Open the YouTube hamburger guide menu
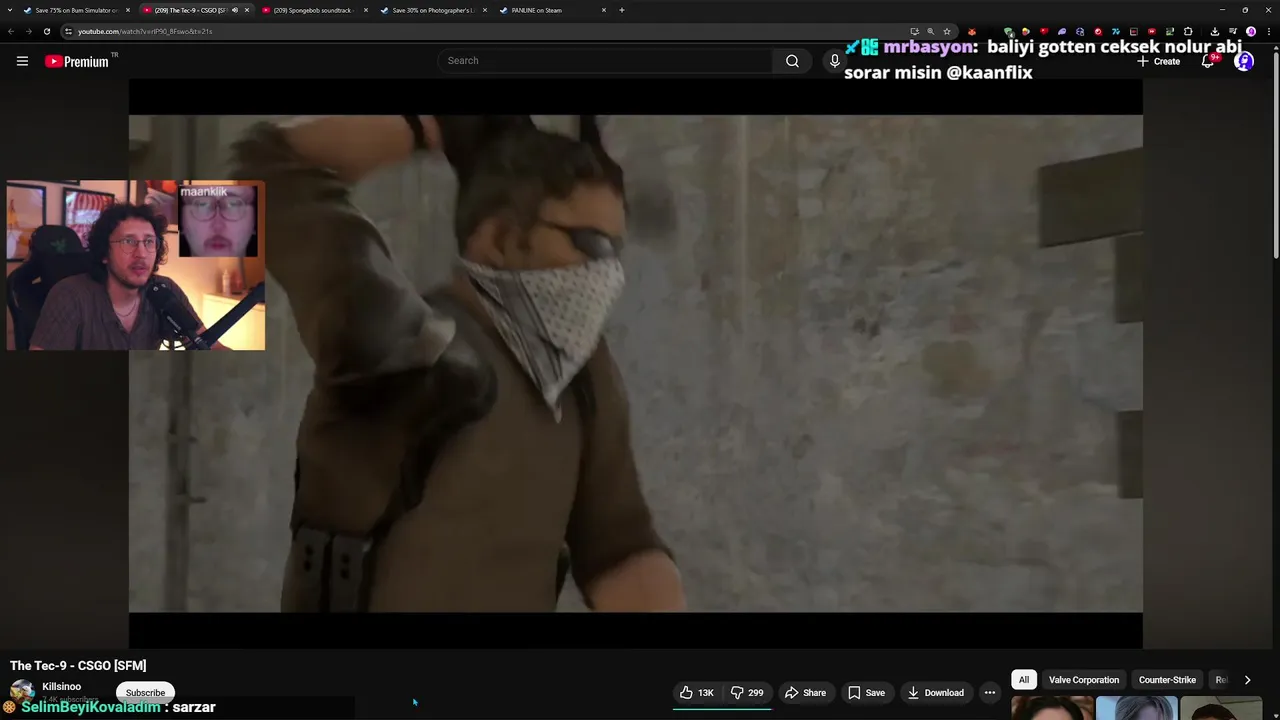 pyautogui.click(x=22, y=61)
